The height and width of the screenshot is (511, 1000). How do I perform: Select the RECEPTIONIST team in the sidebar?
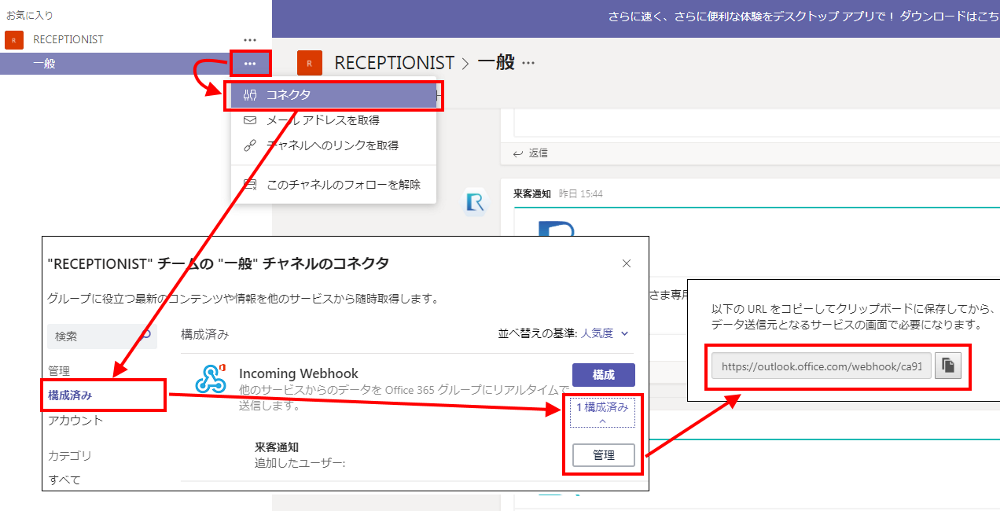pyautogui.click(x=68, y=40)
